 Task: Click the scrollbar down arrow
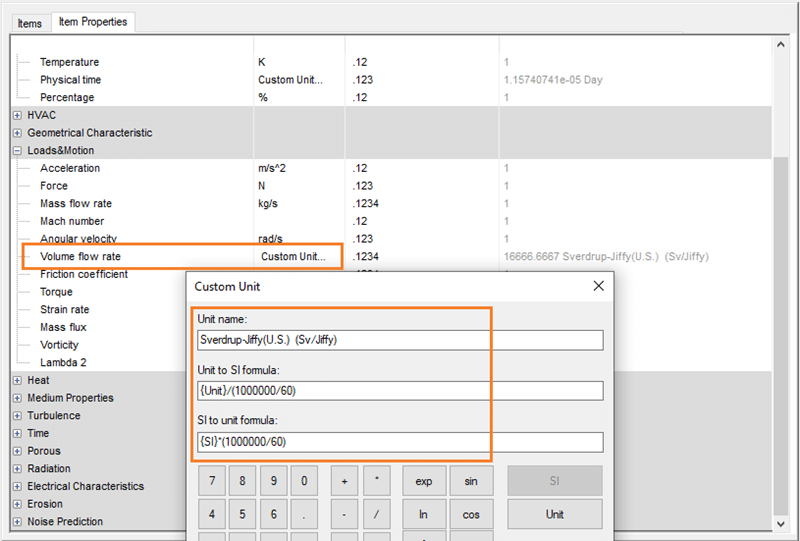tap(781, 524)
